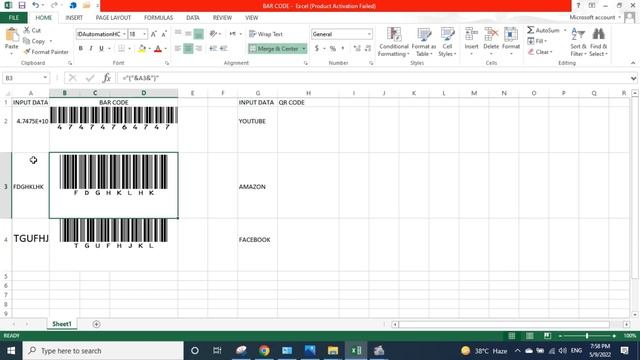Open the font name dropdown
This screenshot has height=360, width=640.
pyautogui.click(x=124, y=34)
